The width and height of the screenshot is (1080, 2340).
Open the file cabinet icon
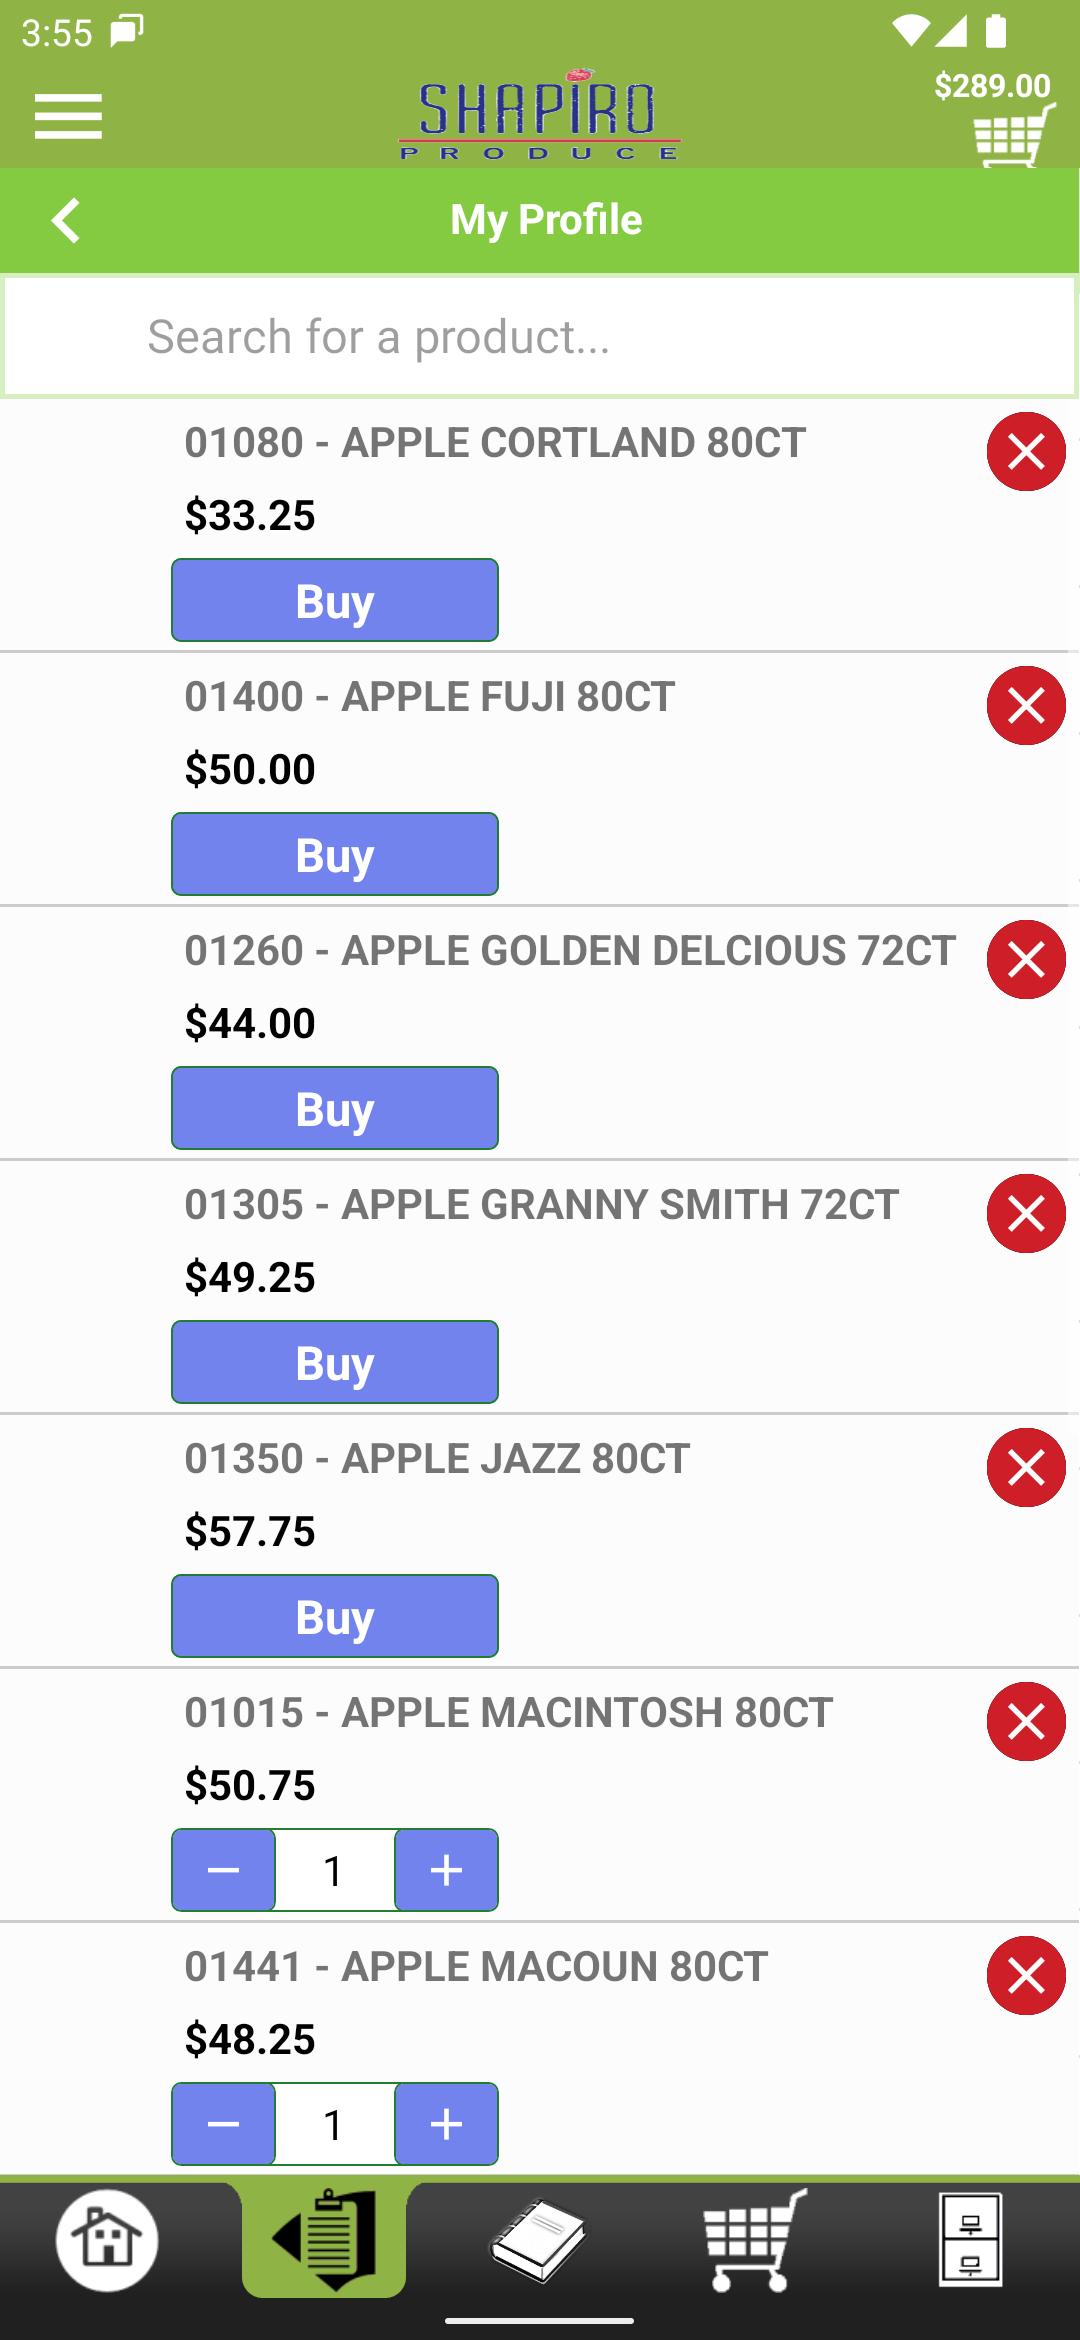click(970, 2240)
